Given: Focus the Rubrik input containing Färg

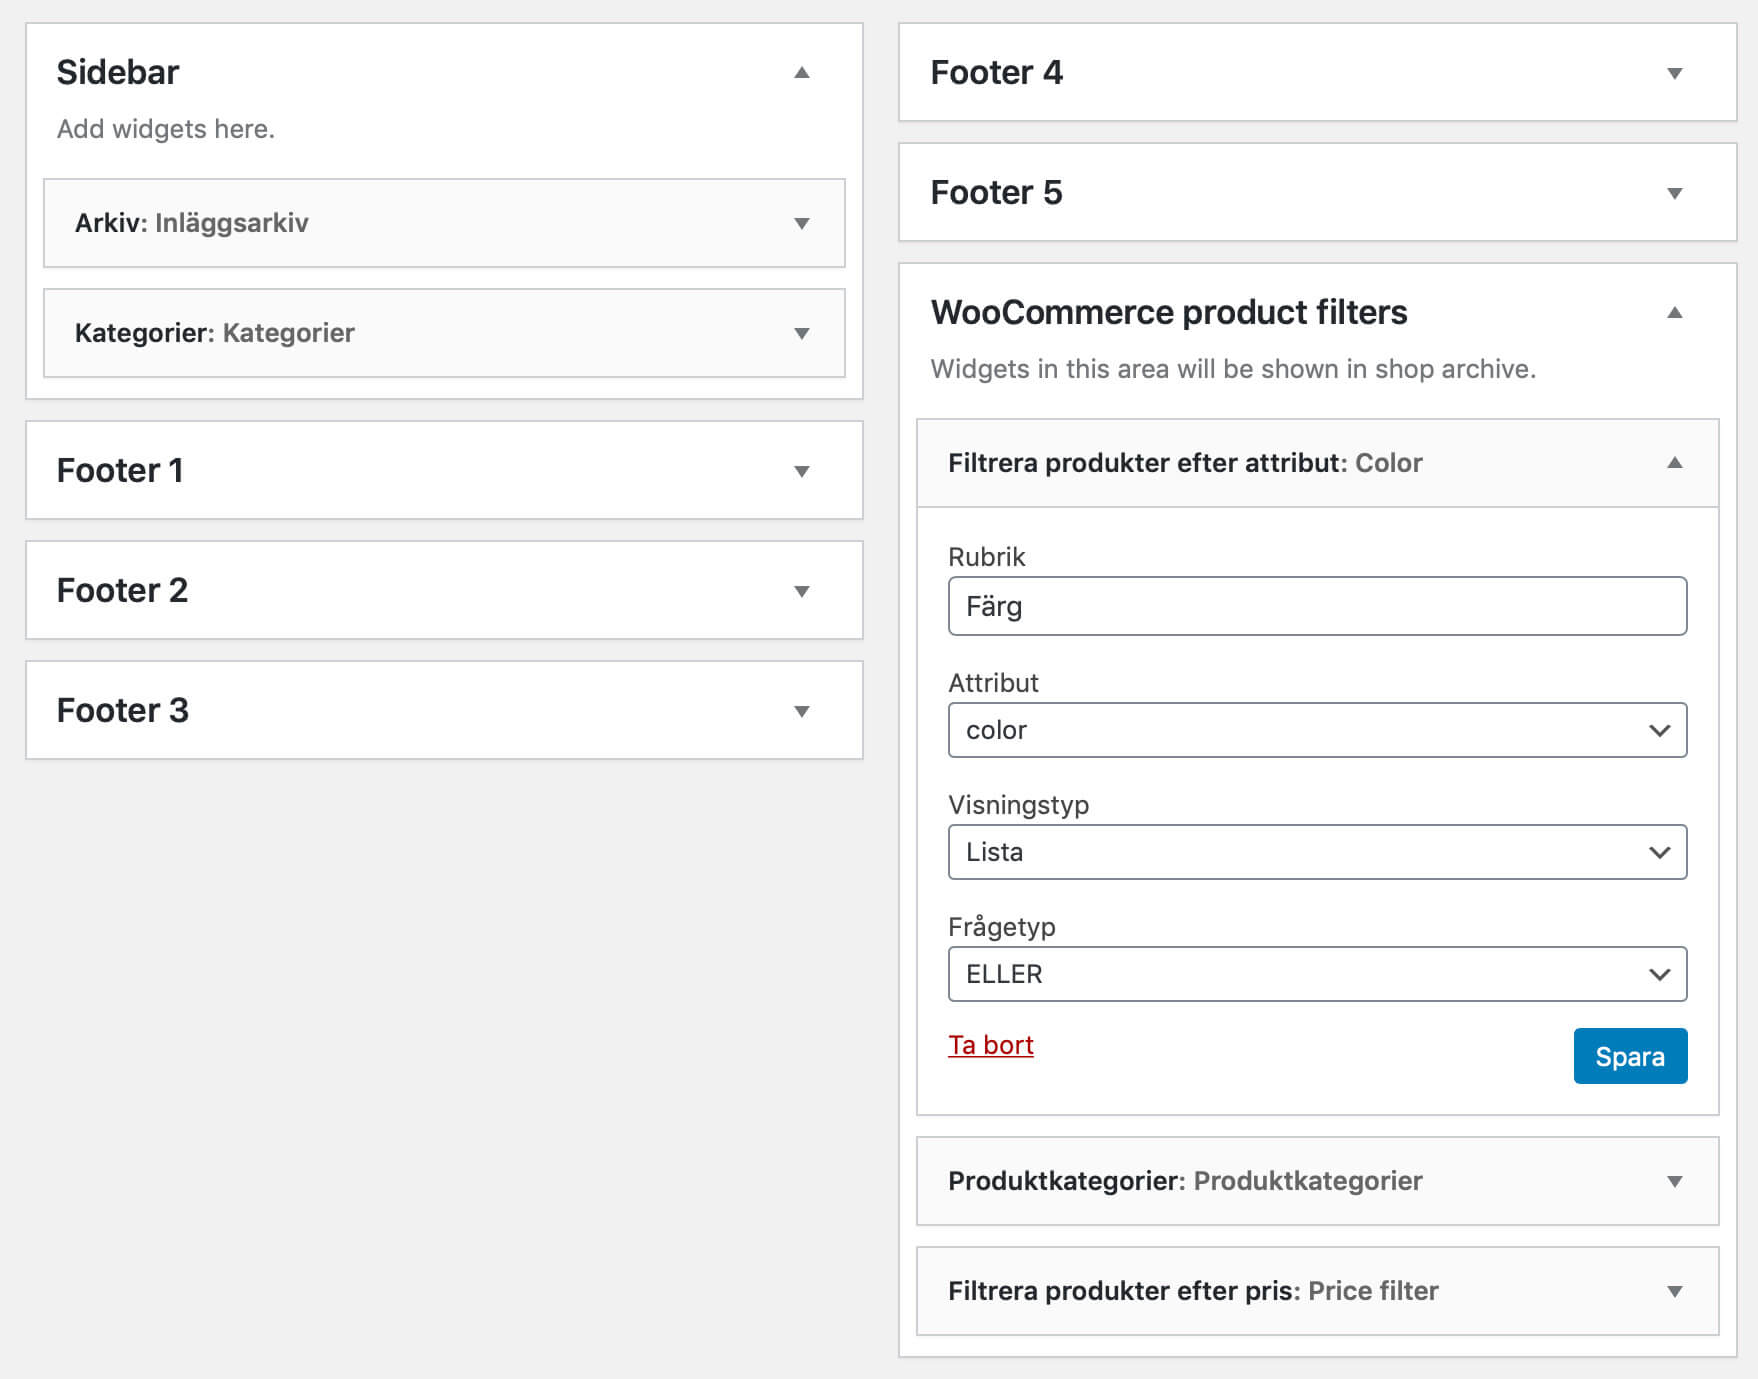Looking at the screenshot, I should coord(1317,606).
